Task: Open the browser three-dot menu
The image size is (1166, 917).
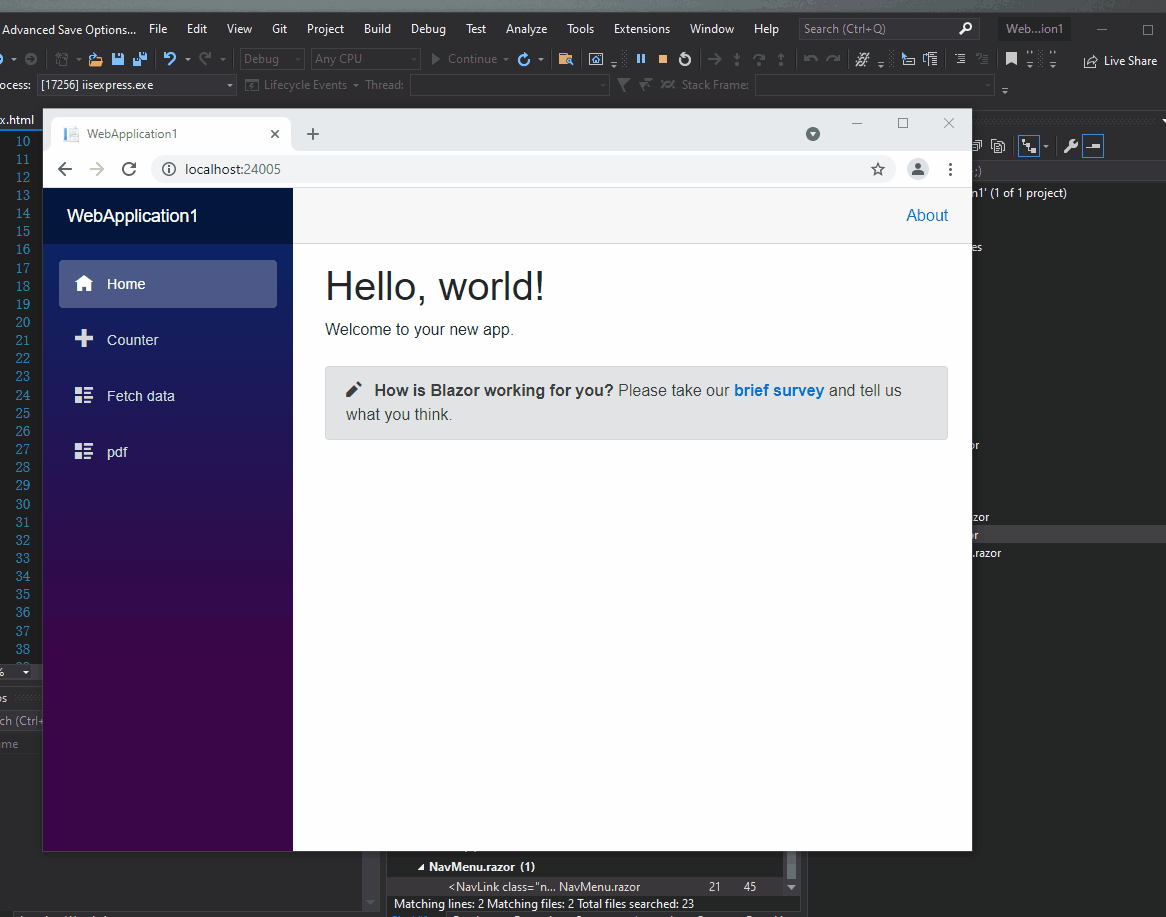Action: coord(950,169)
